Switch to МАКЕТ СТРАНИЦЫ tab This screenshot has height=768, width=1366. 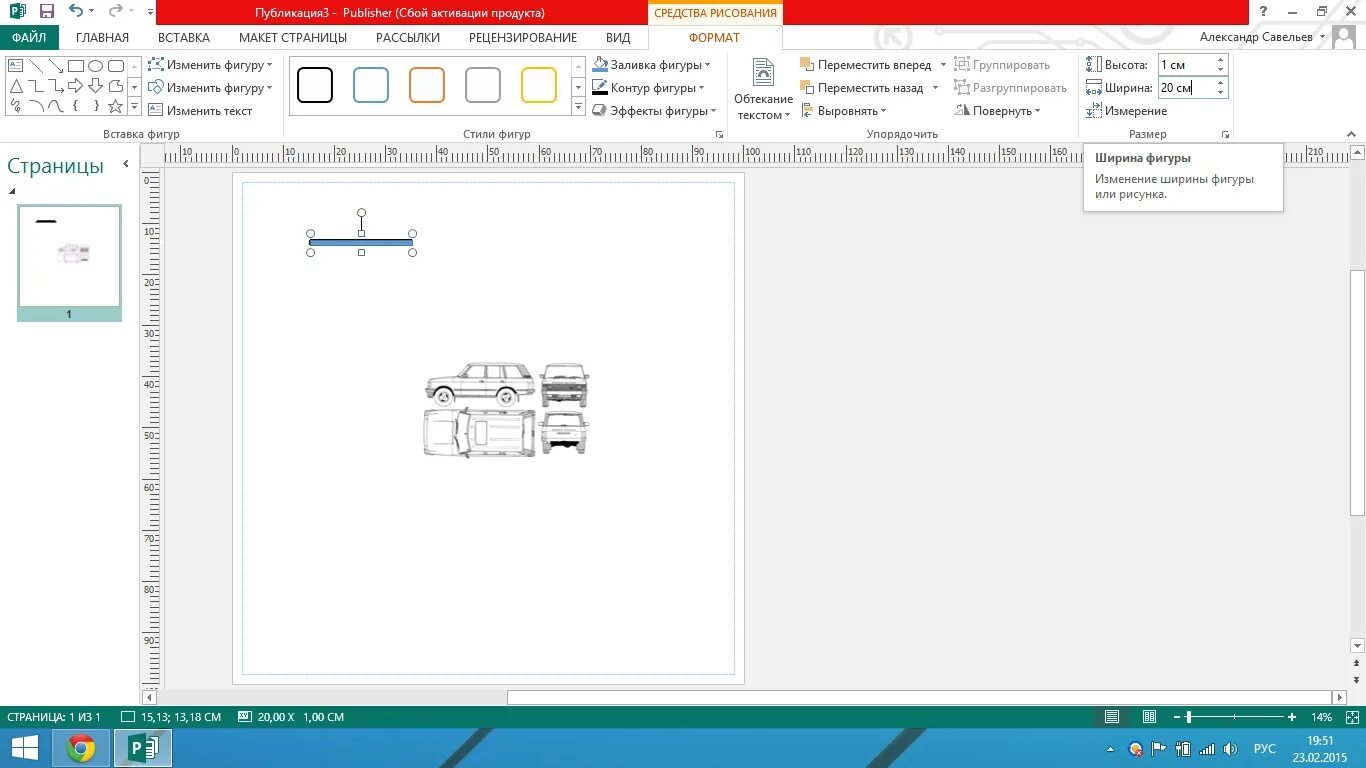(293, 38)
